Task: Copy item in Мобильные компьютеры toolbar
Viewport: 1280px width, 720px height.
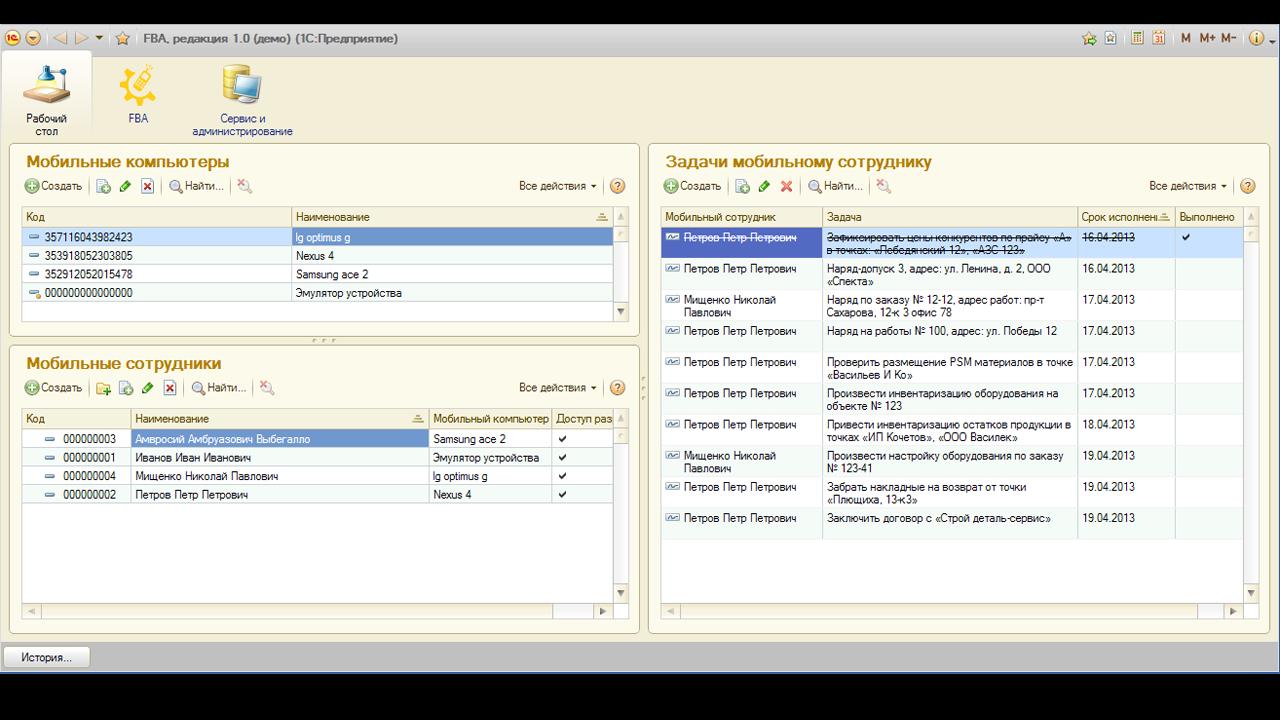Action: [103, 186]
